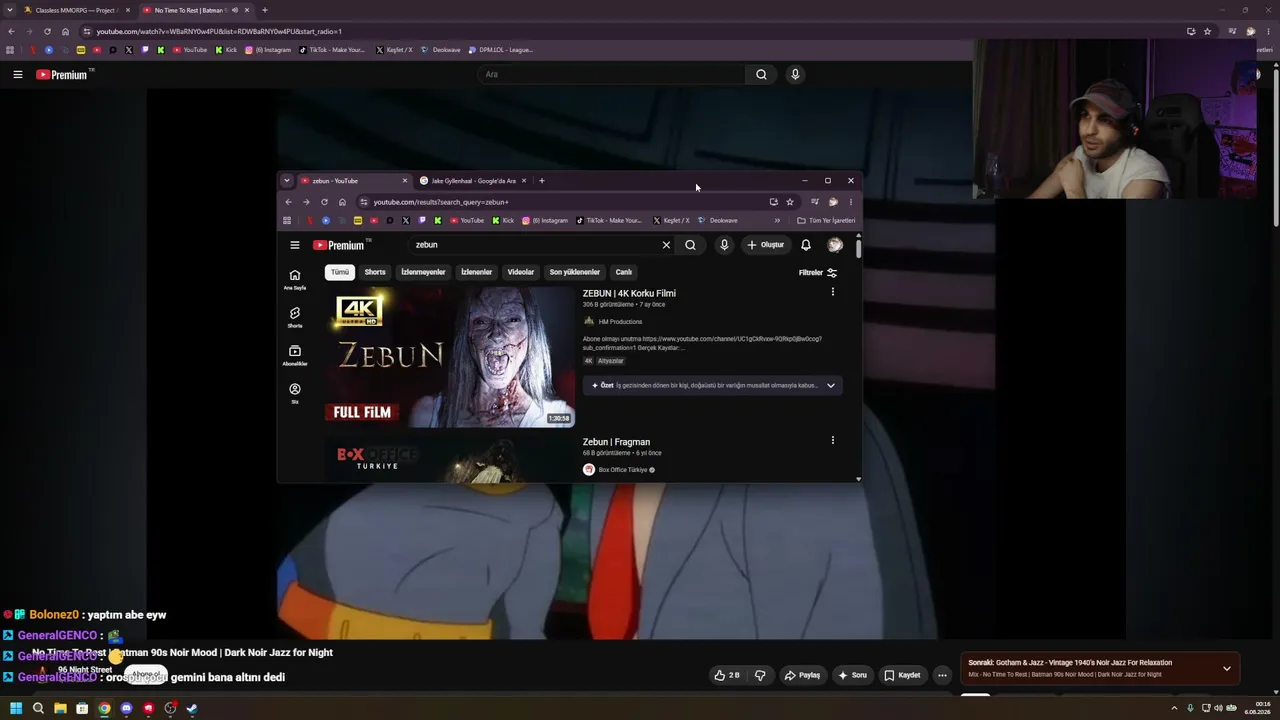Open a new tab in the front window
Image resolution: width=1280 pixels, height=720 pixels.
541,181
